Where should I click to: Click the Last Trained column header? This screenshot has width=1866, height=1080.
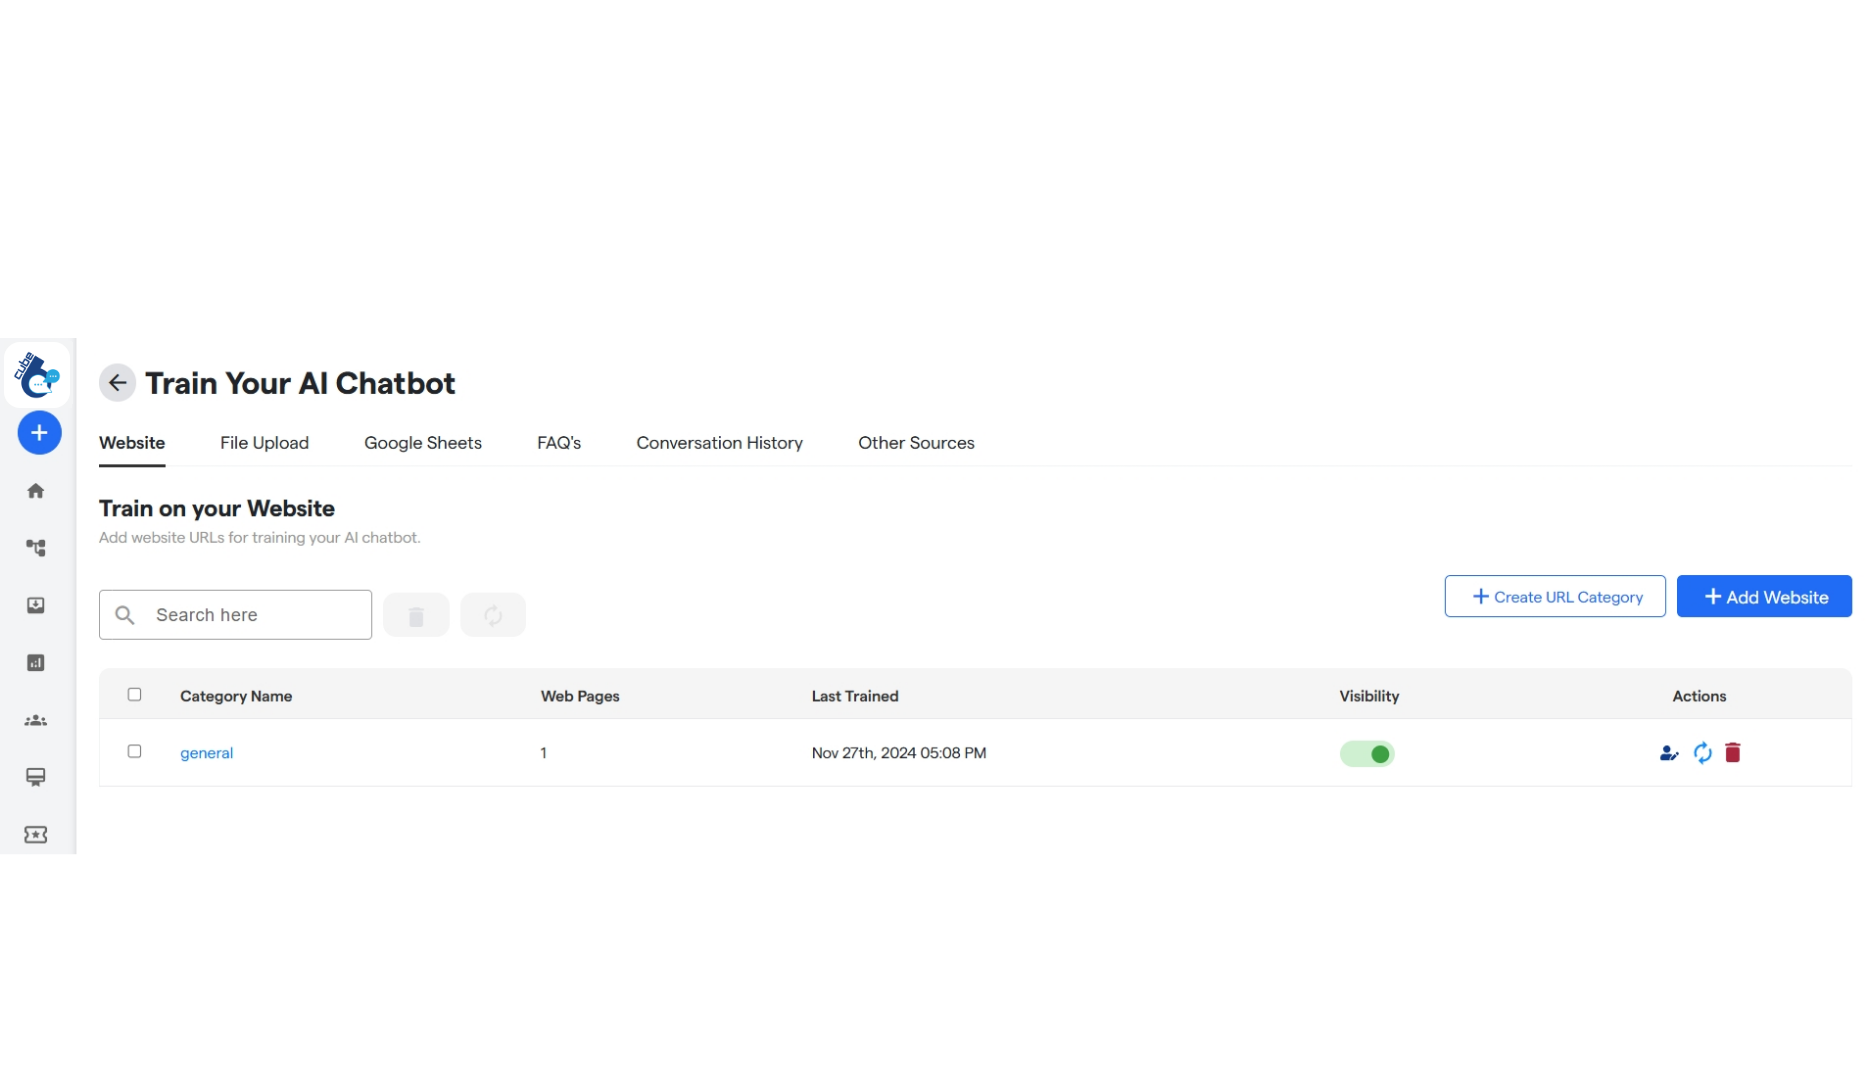pos(855,696)
